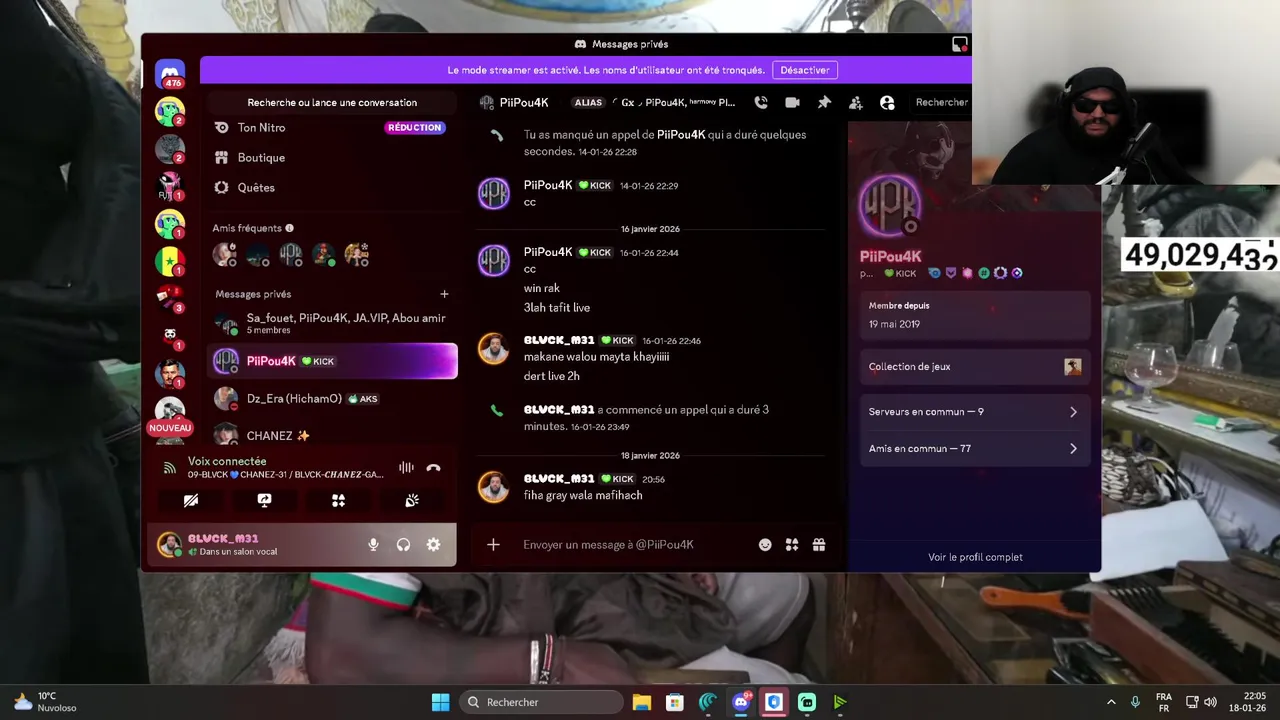Open Voir le profil complet link
1280x720 pixels.
pyautogui.click(x=975, y=557)
